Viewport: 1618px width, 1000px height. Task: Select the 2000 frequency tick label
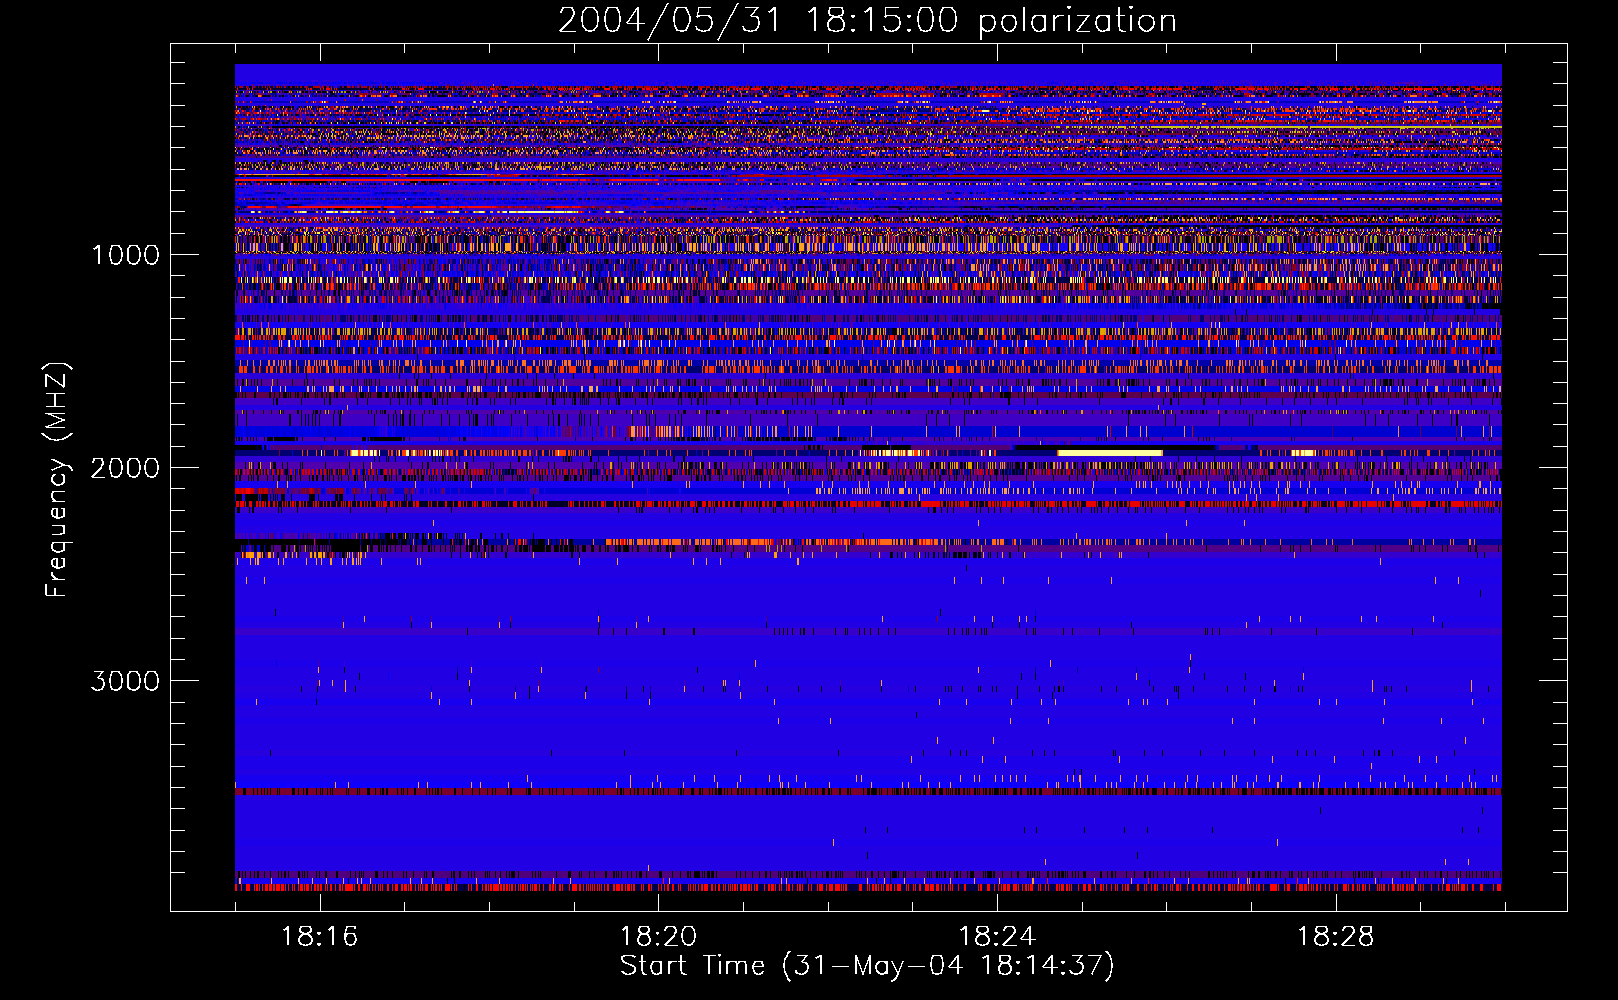coord(125,468)
